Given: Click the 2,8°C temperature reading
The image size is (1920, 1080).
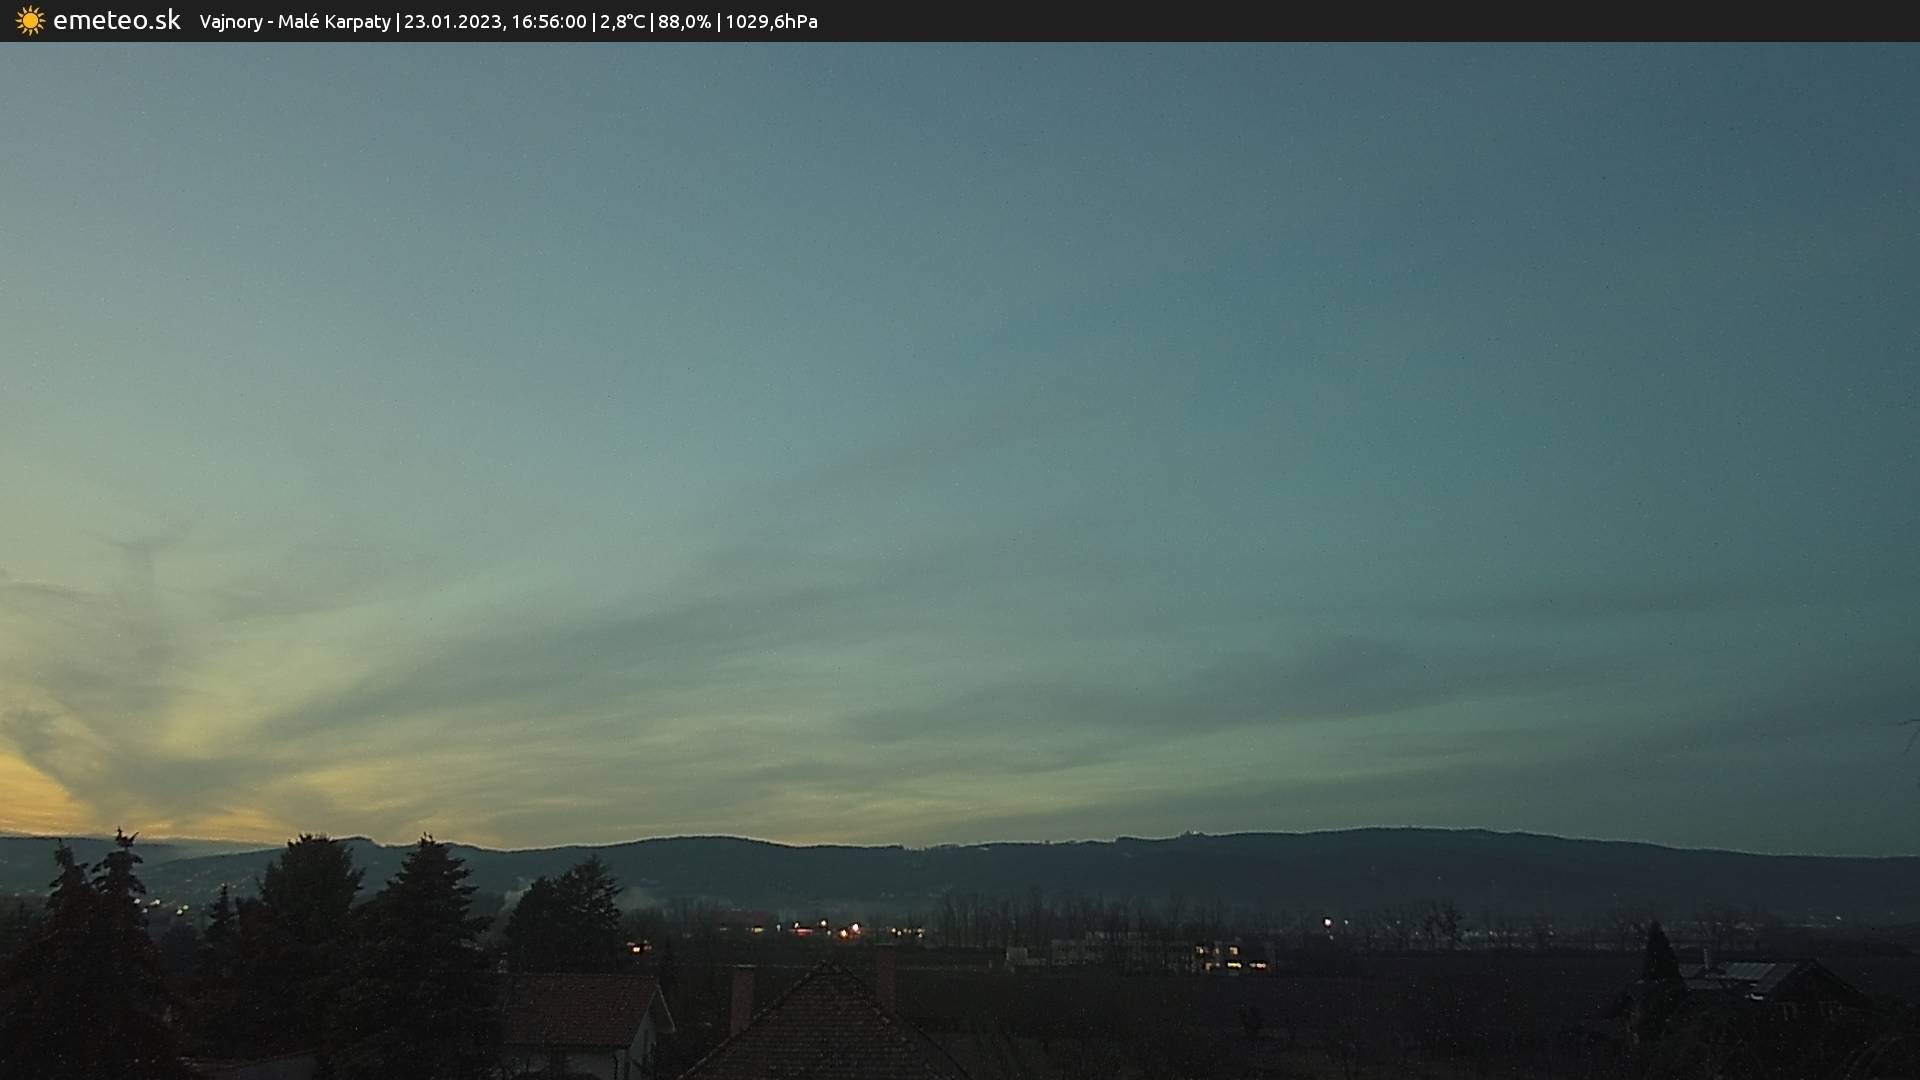Looking at the screenshot, I should coord(622,21).
